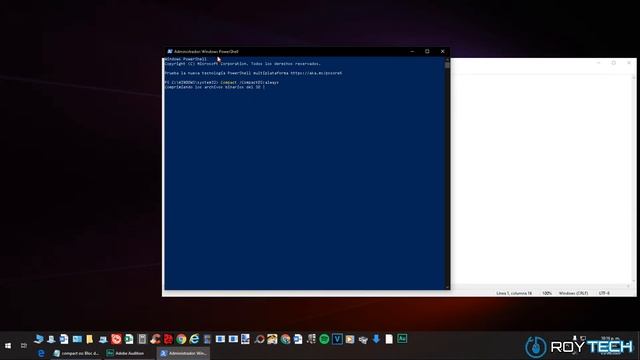Click the '100%' zoom status in Notepad
Viewport: 640px width, 360px height.
(547, 293)
